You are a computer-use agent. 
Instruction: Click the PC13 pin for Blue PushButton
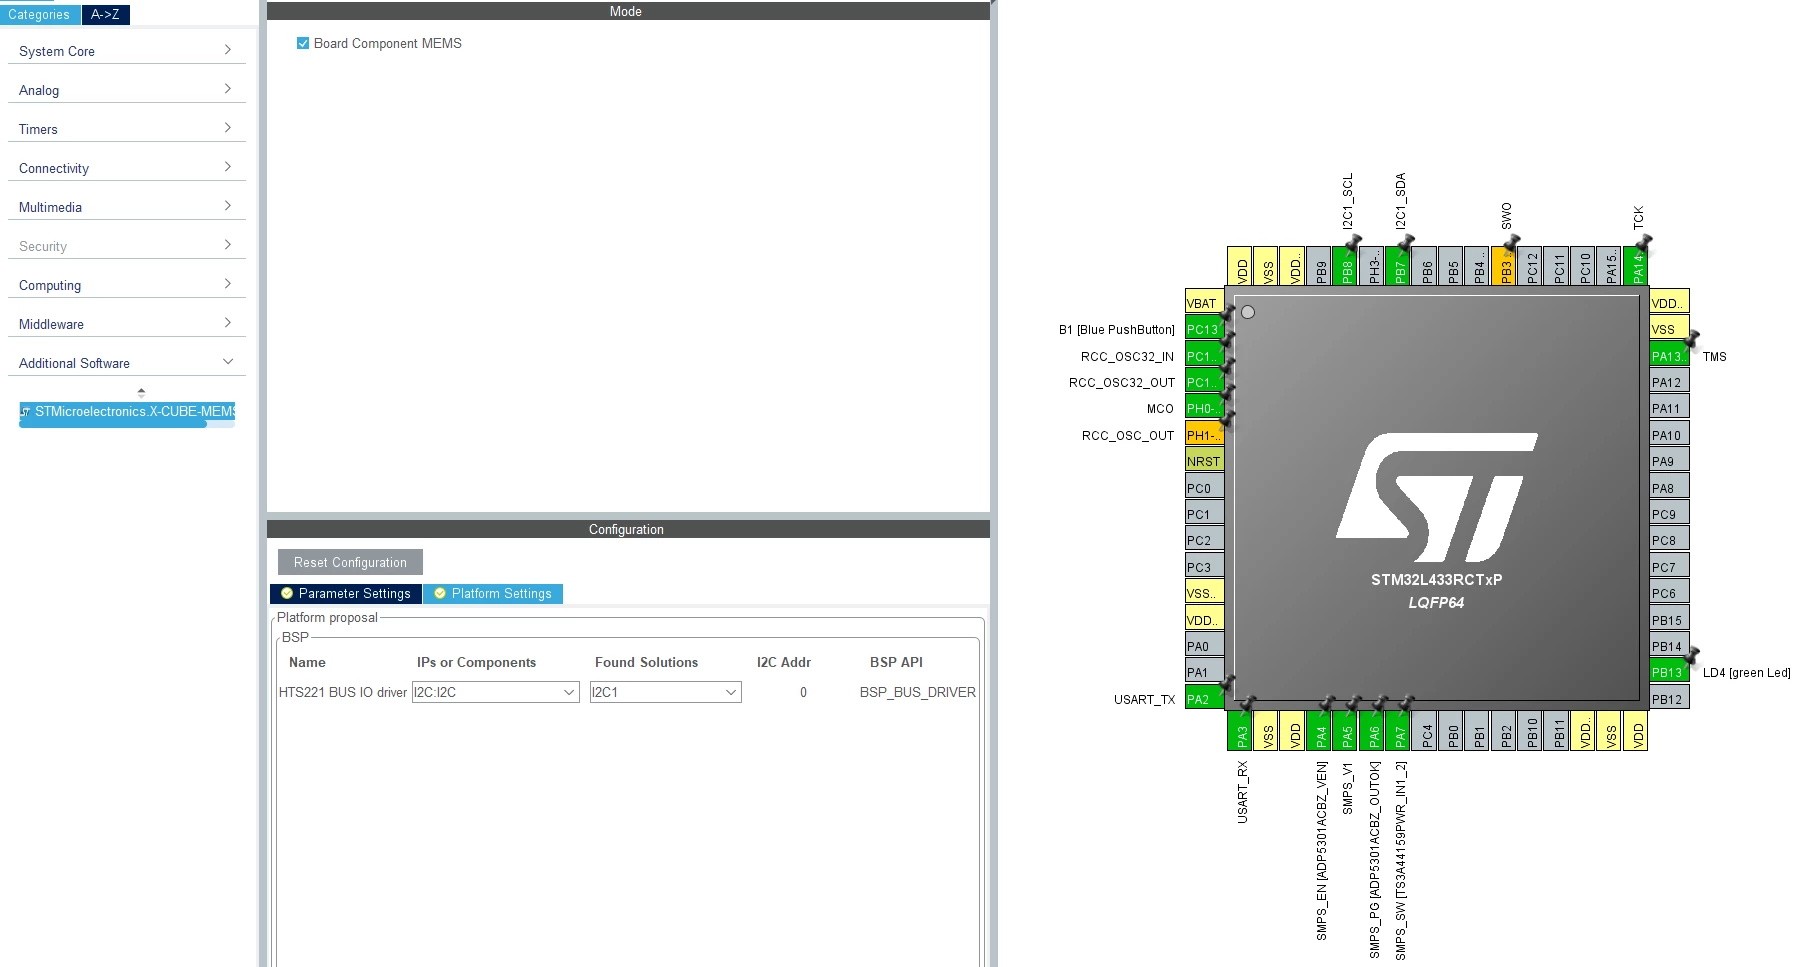(x=1204, y=329)
